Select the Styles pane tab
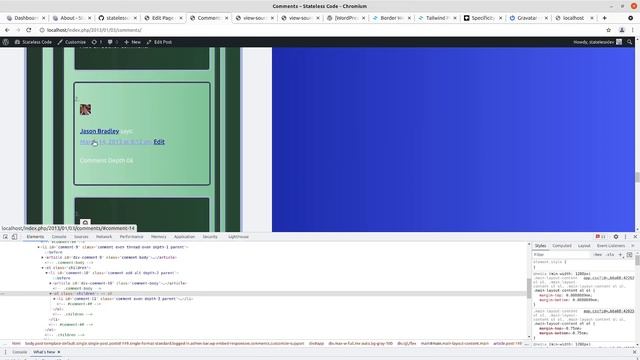This screenshot has width=640, height=360. [540, 246]
